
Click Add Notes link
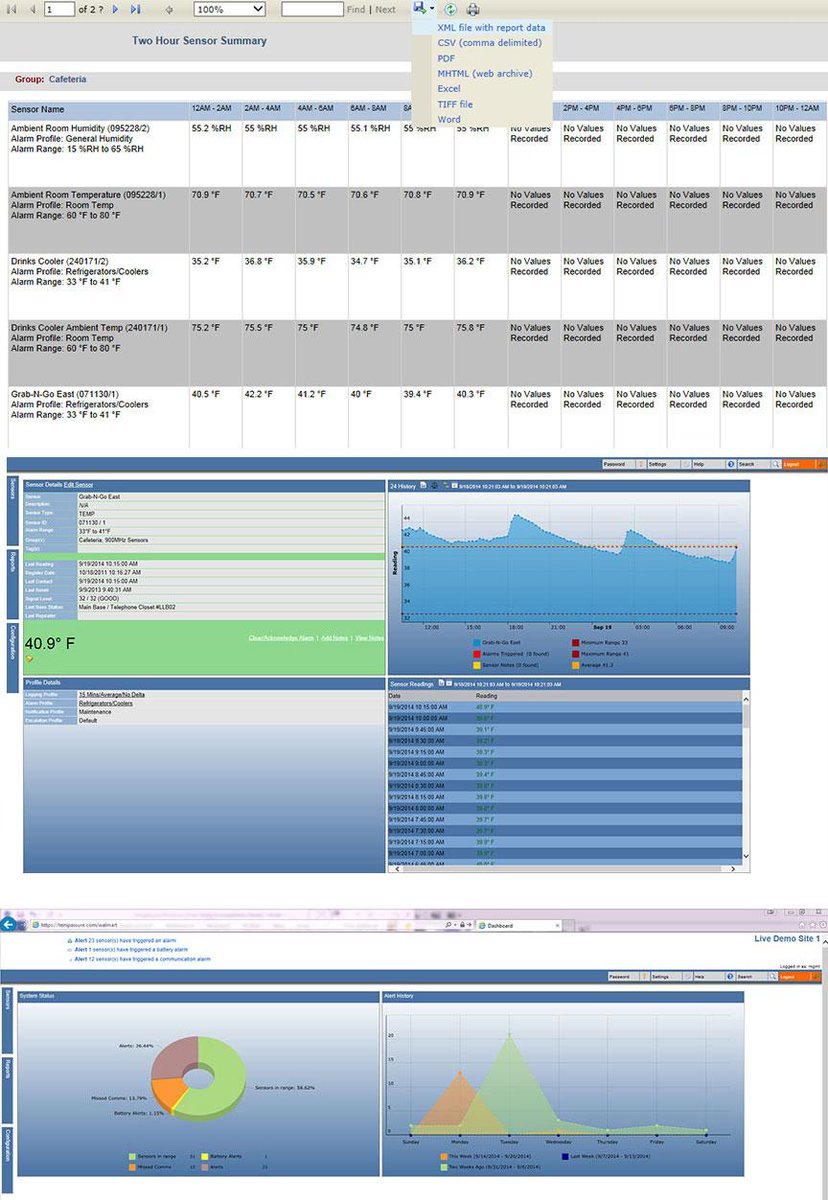[336, 637]
